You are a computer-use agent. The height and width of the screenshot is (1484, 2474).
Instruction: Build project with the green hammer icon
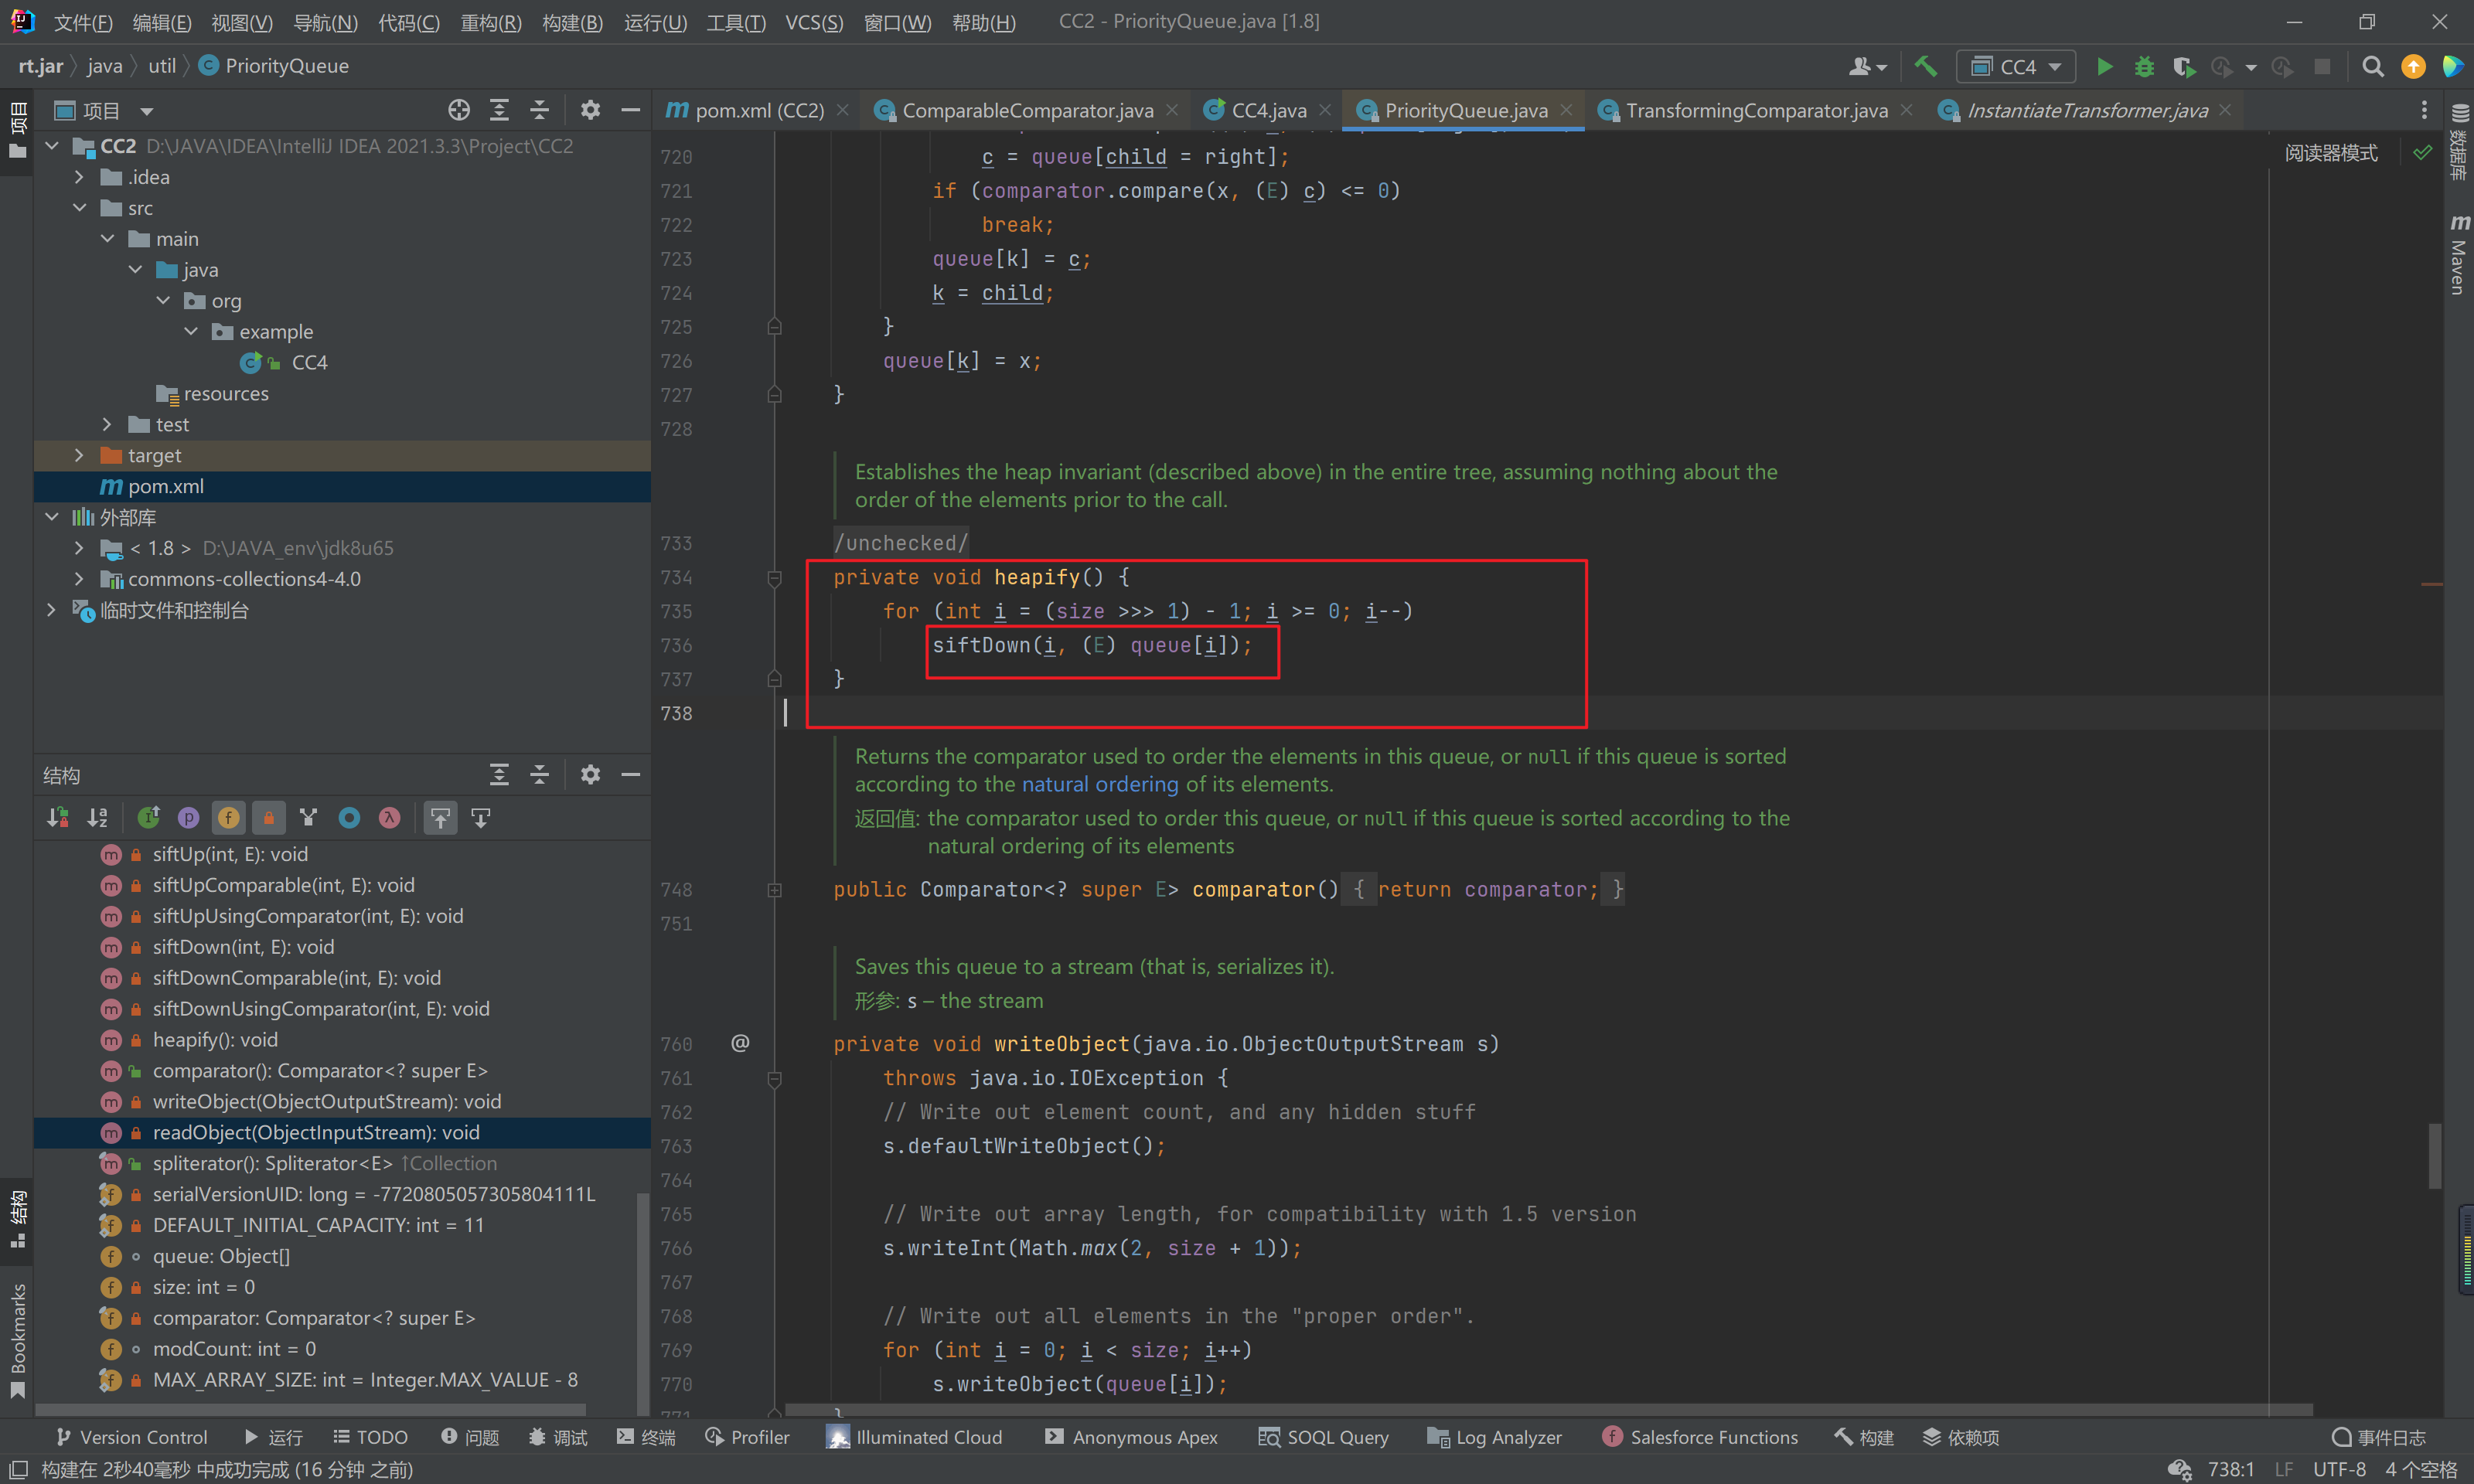tap(1925, 67)
